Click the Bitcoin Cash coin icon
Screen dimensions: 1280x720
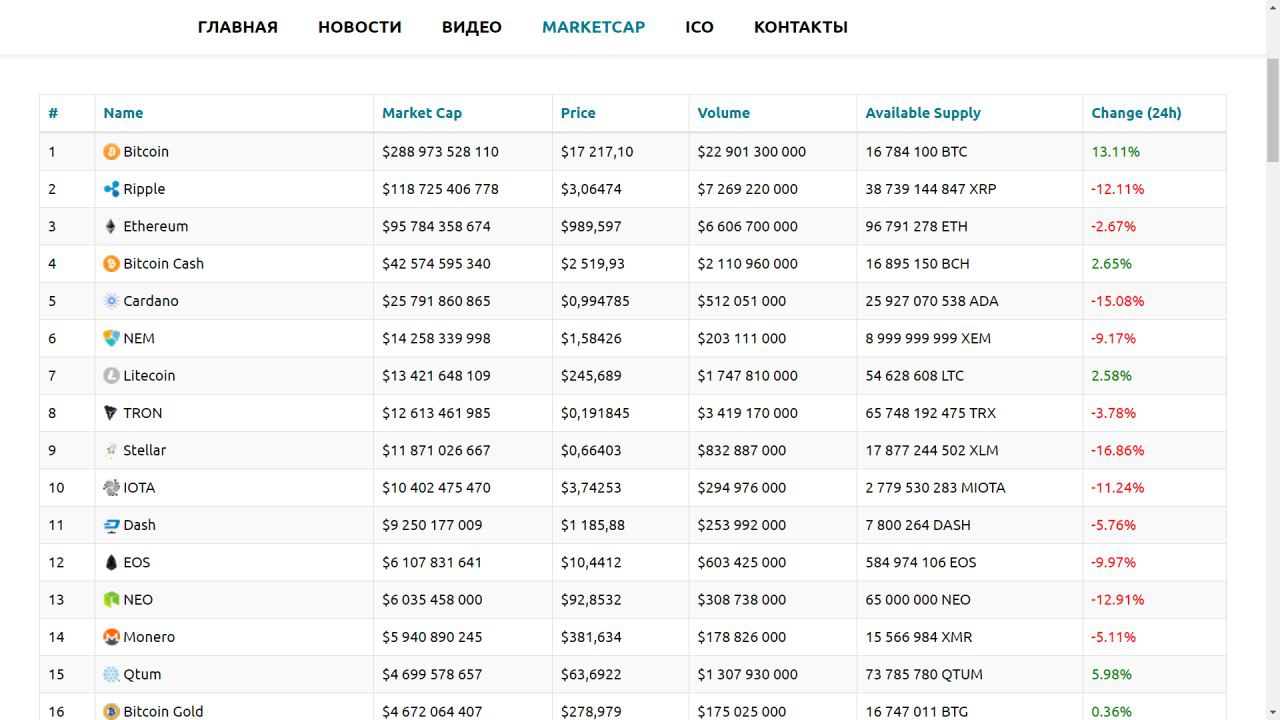tap(111, 264)
